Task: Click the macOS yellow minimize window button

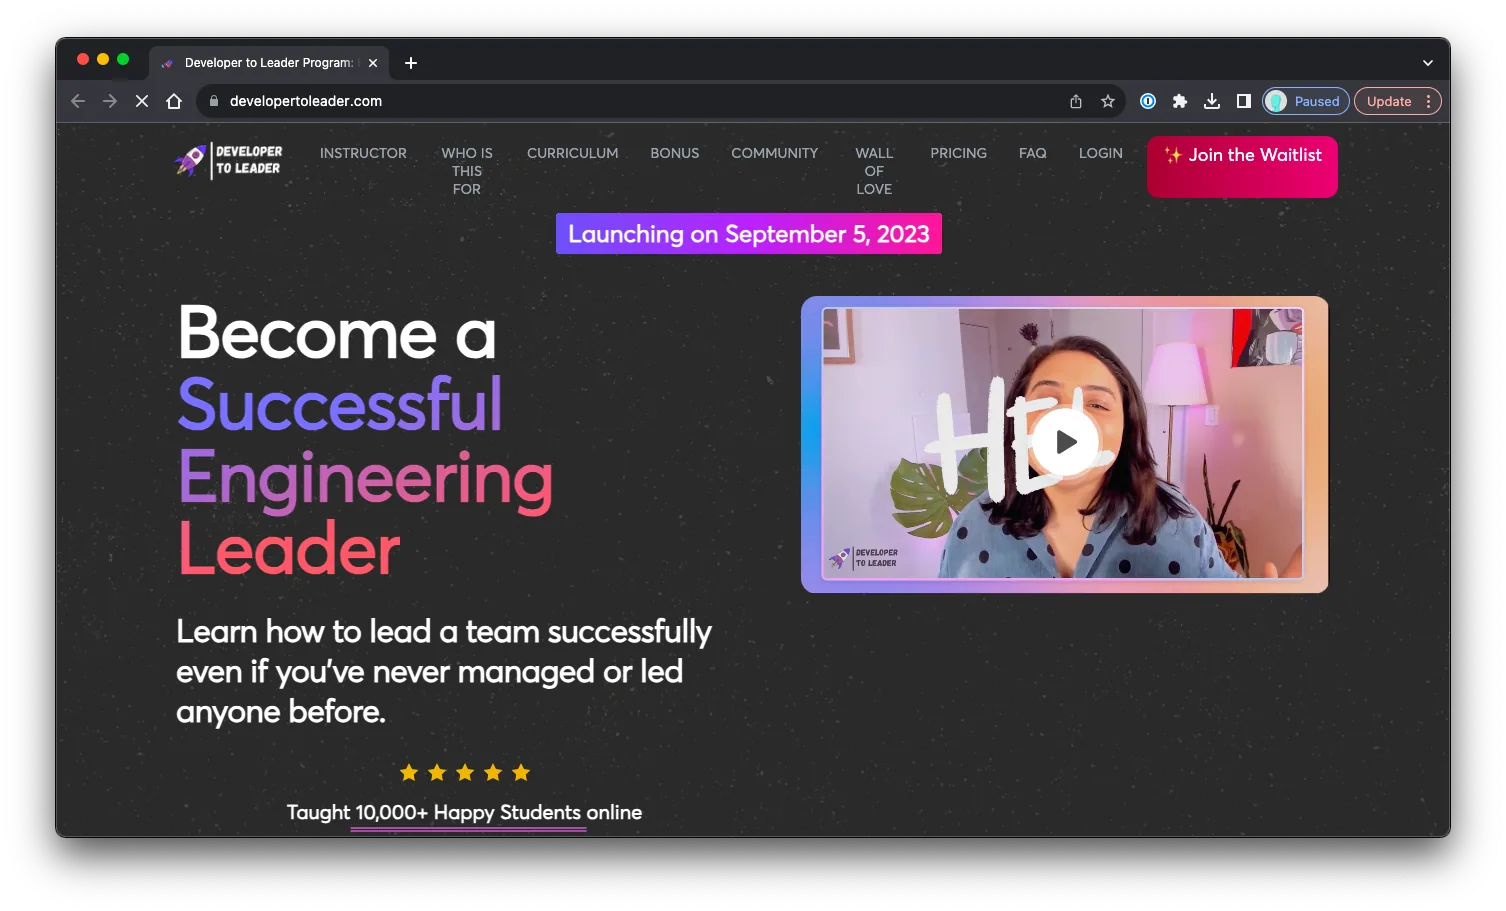Action: coord(103,59)
